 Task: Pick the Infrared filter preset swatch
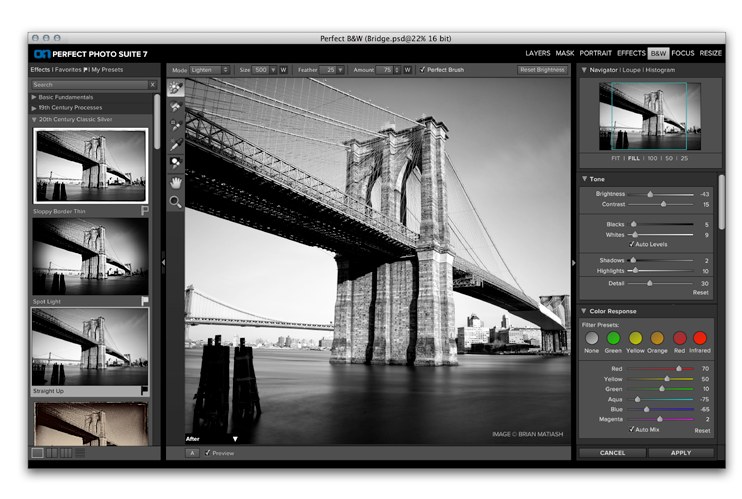click(x=699, y=338)
